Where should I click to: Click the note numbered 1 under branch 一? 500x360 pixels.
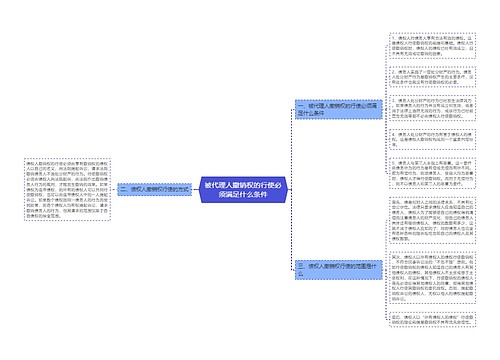[x=432, y=46]
